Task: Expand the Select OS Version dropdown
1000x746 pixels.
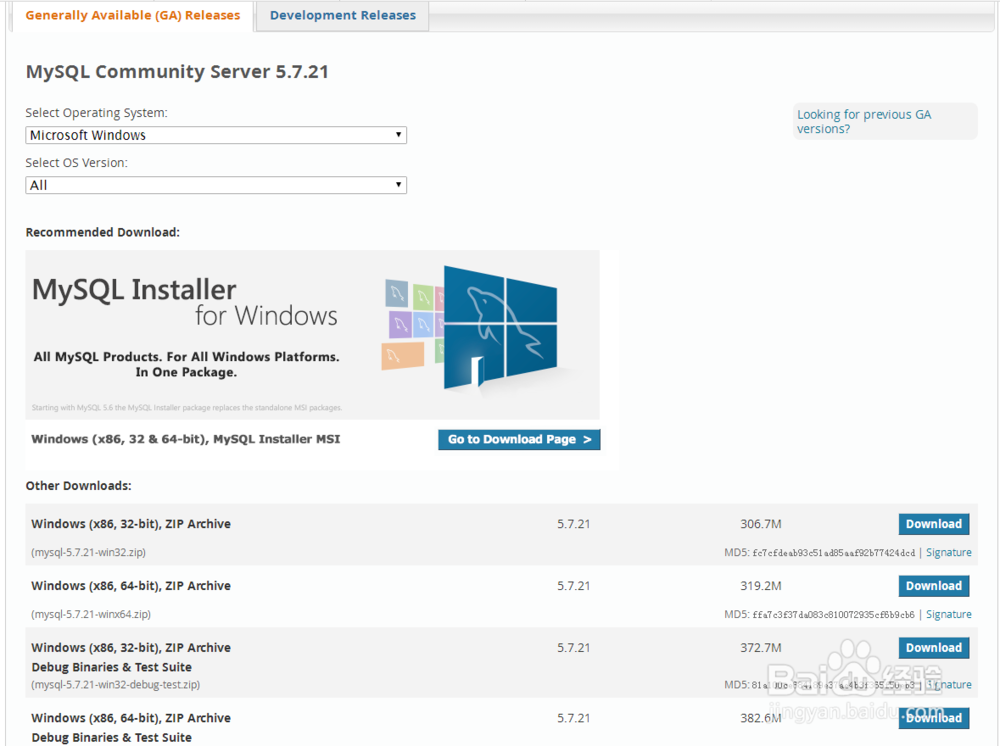Action: pyautogui.click(x=216, y=186)
